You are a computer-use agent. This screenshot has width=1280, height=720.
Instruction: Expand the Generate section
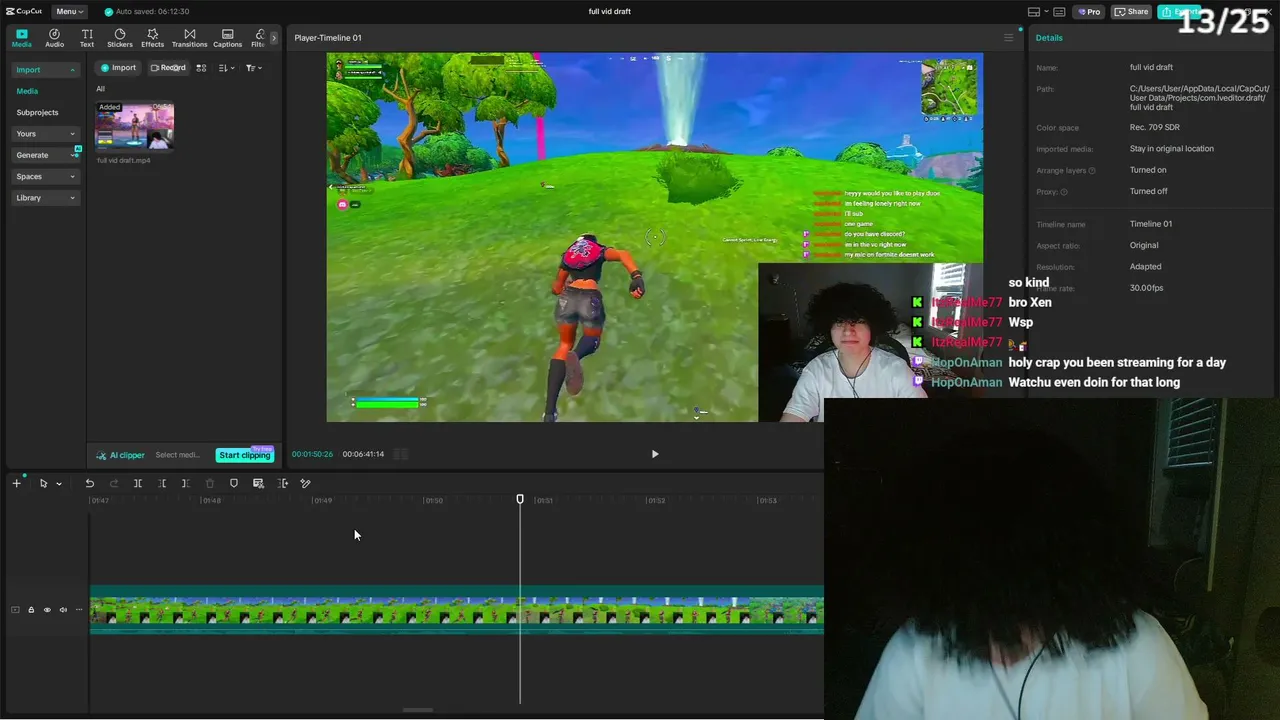[45, 155]
